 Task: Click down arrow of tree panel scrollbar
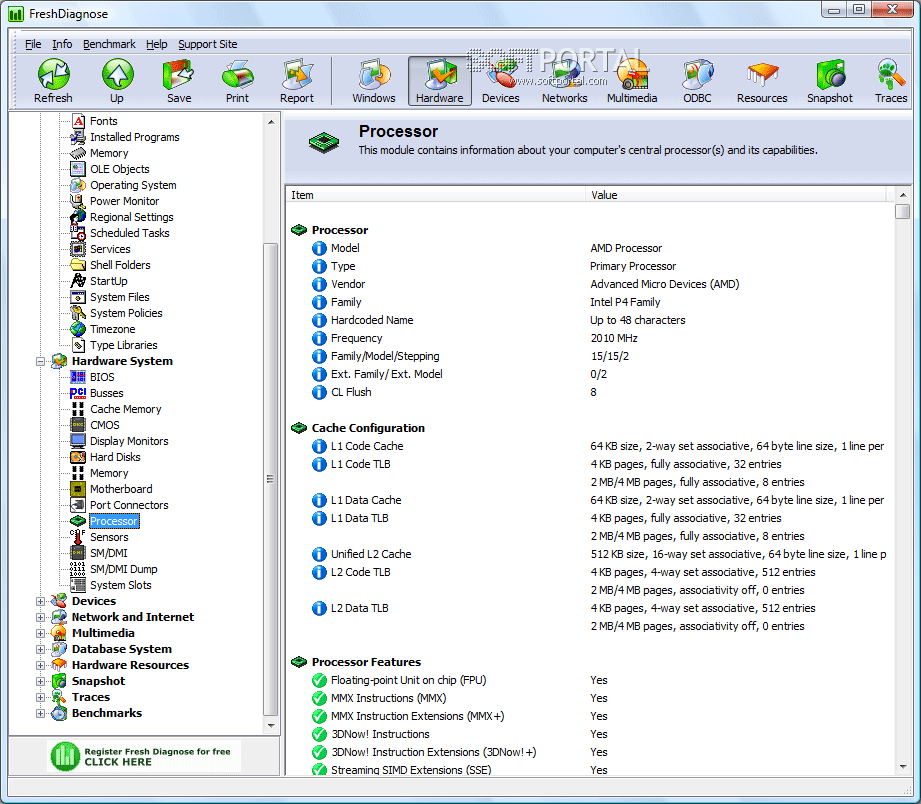271,726
